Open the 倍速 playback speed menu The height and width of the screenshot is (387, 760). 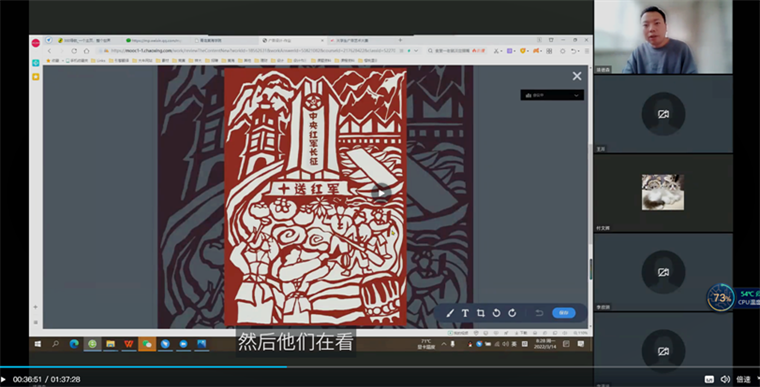pyautogui.click(x=744, y=379)
